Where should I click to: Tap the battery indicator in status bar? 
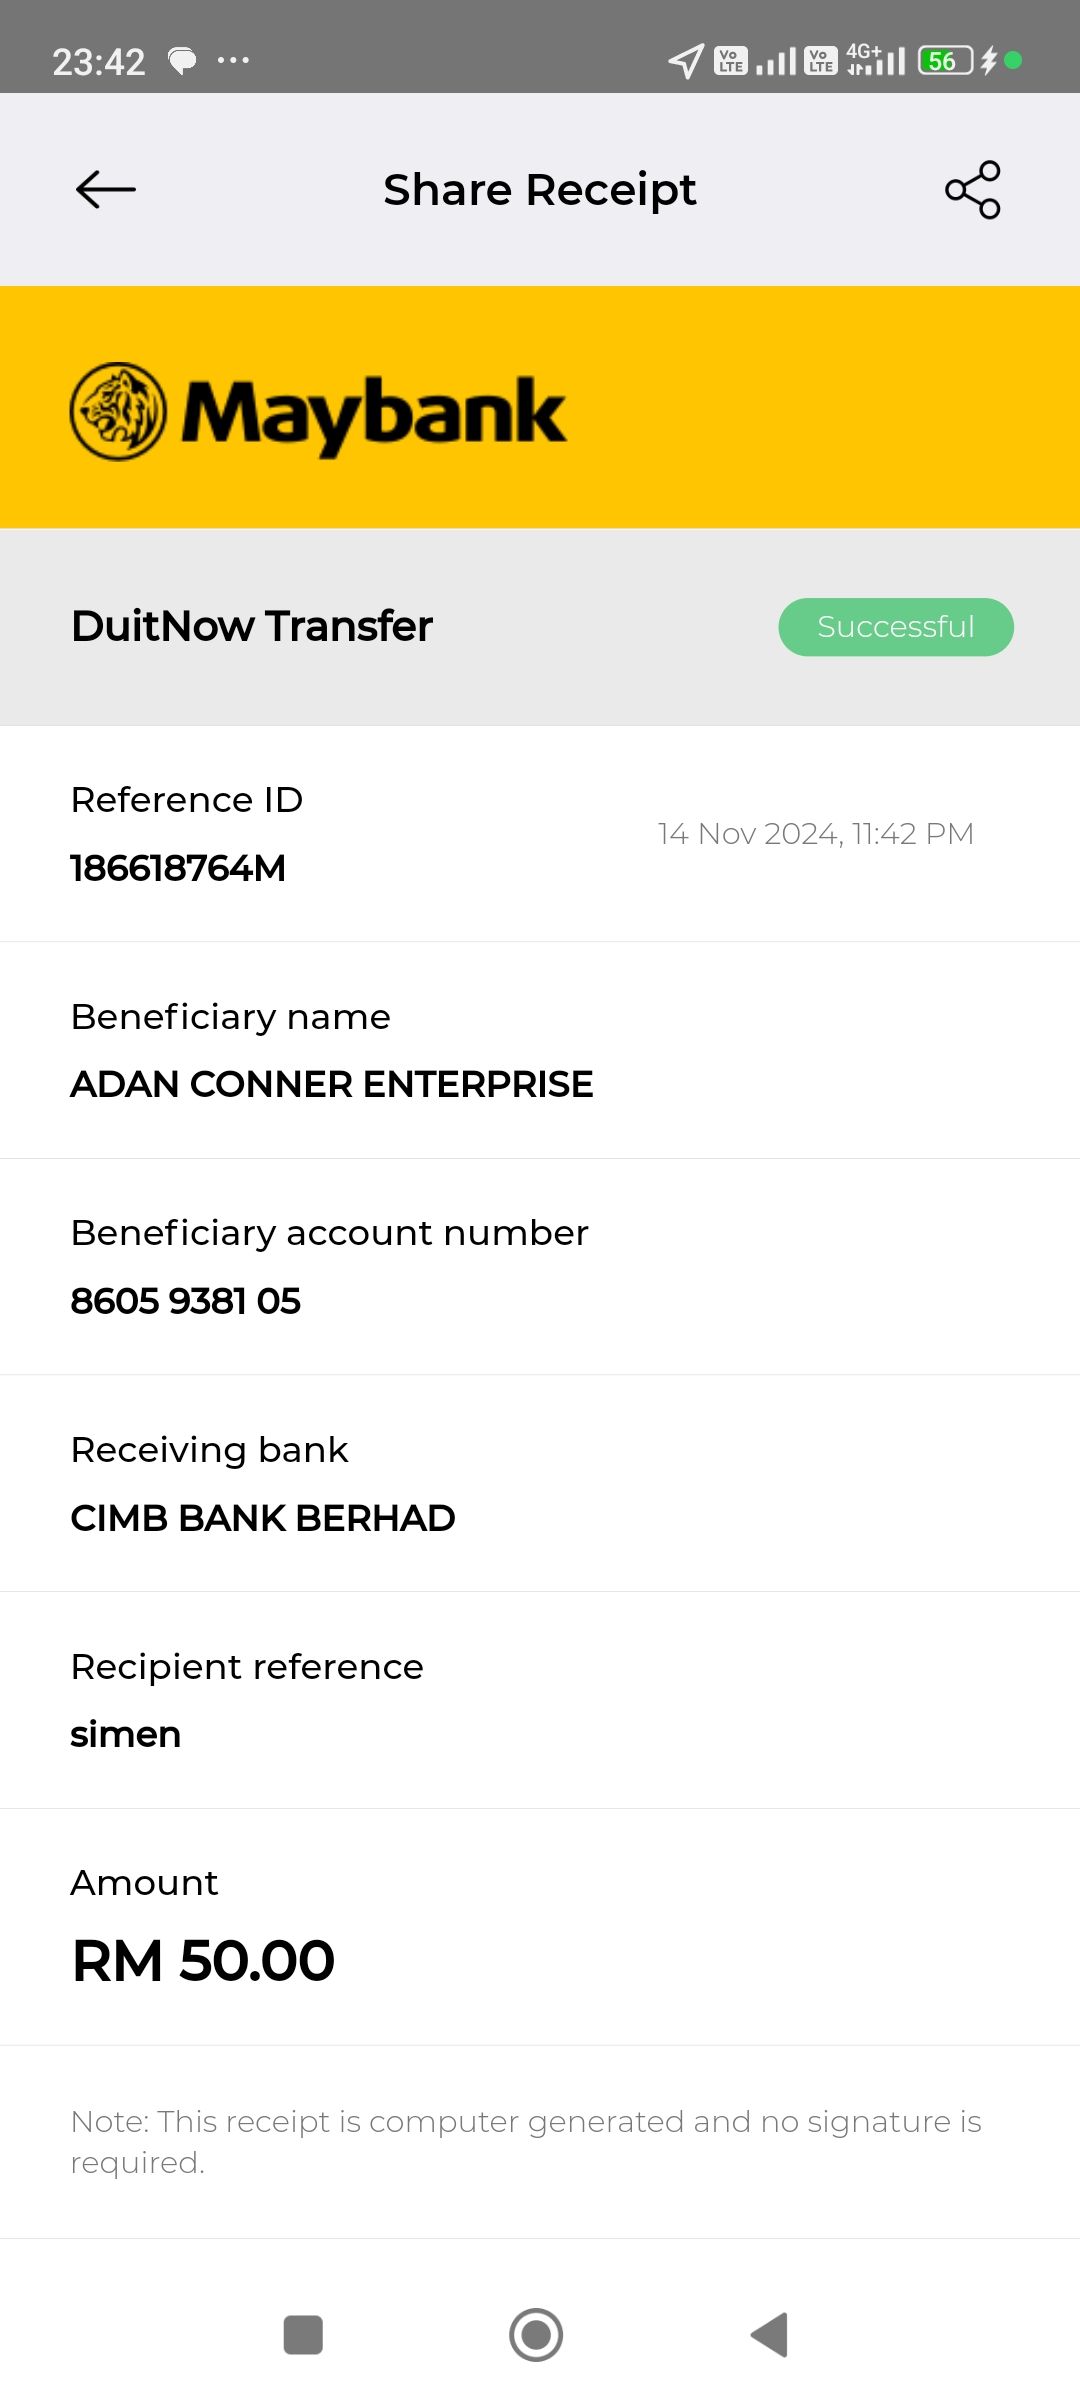(945, 61)
